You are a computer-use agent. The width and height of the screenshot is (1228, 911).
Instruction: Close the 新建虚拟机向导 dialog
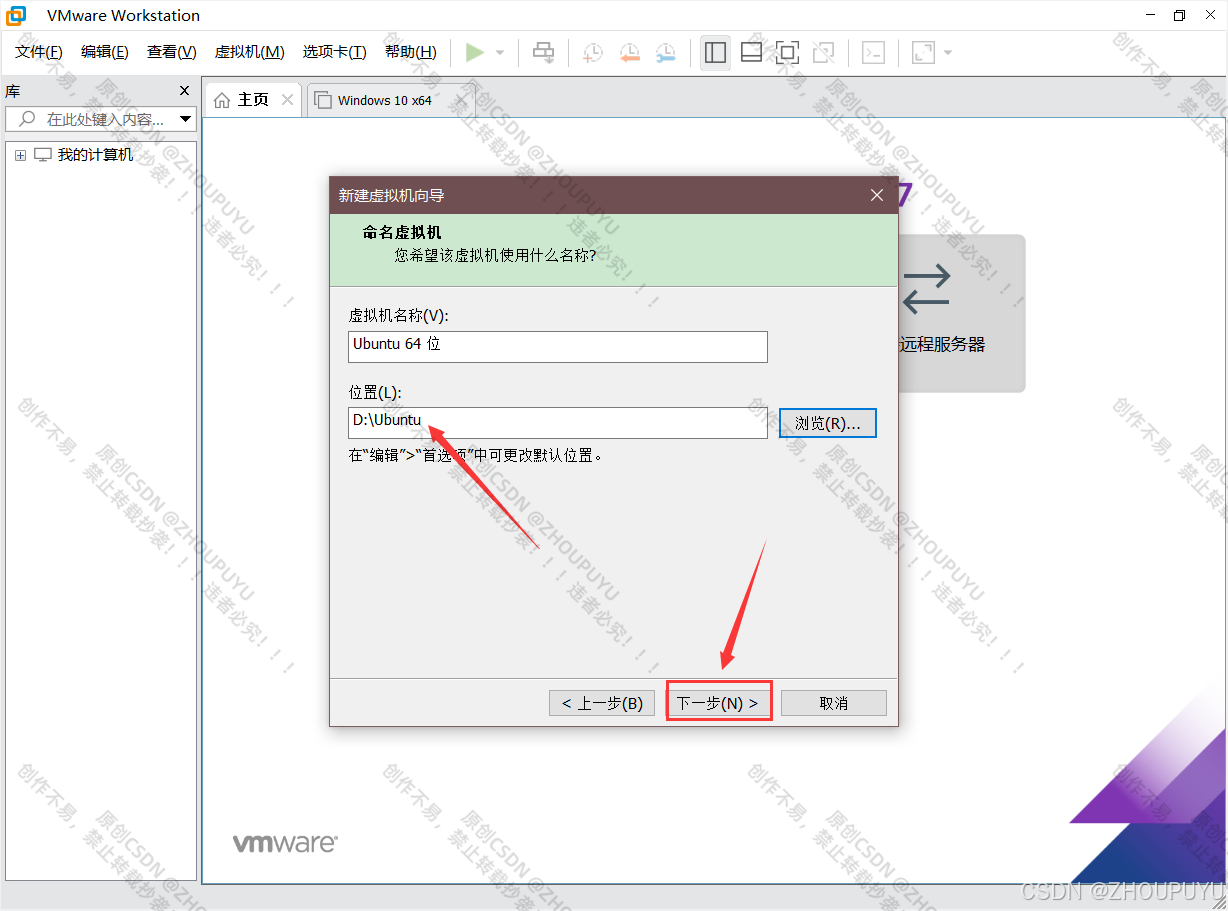(877, 195)
